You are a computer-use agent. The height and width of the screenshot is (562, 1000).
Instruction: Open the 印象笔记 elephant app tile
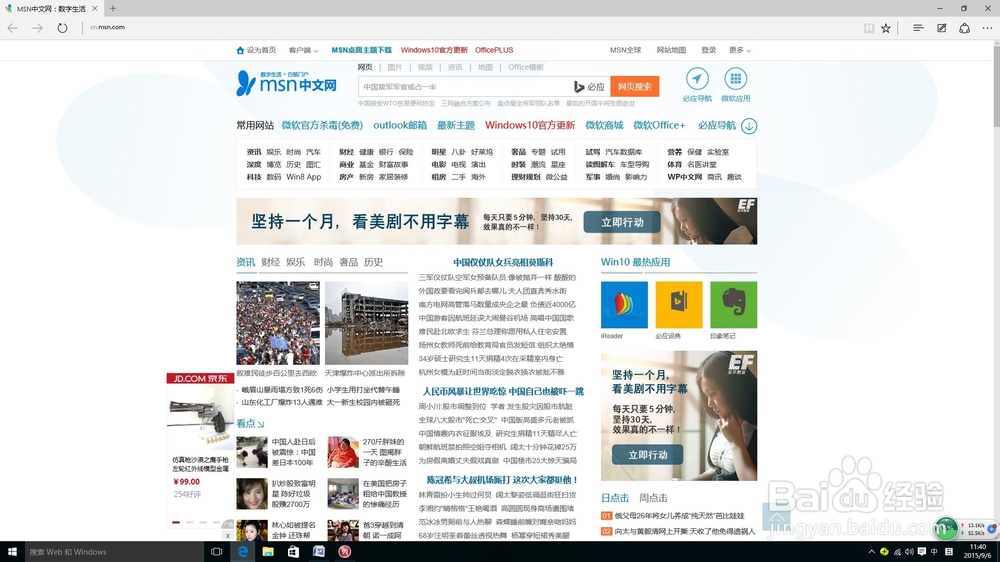point(733,305)
